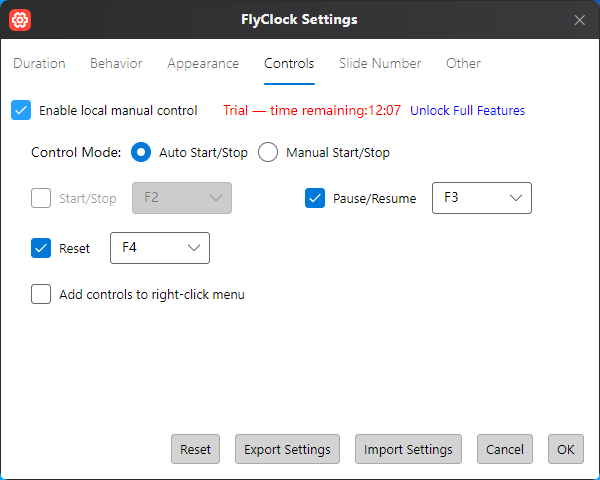
Task: Open the Slide Number tab
Action: tap(380, 63)
